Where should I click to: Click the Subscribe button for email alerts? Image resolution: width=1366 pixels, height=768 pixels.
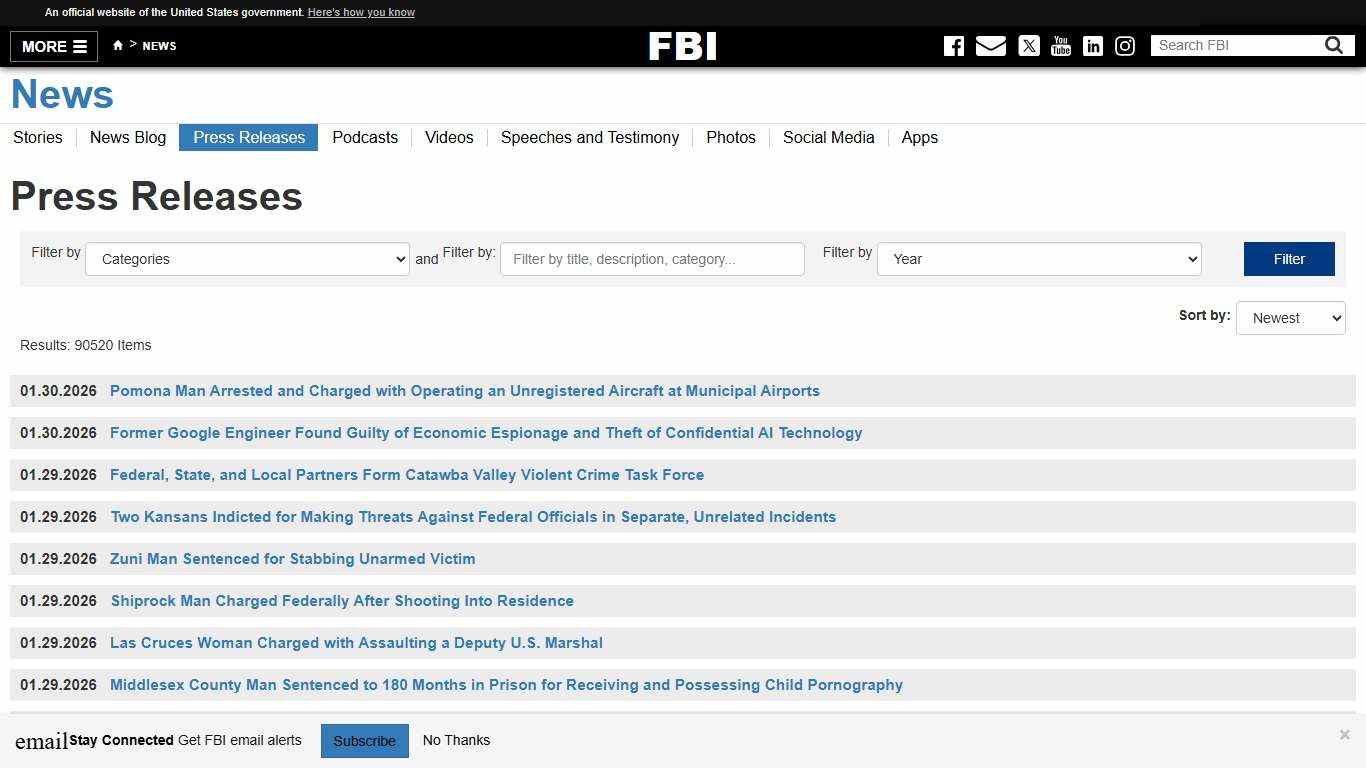[364, 740]
